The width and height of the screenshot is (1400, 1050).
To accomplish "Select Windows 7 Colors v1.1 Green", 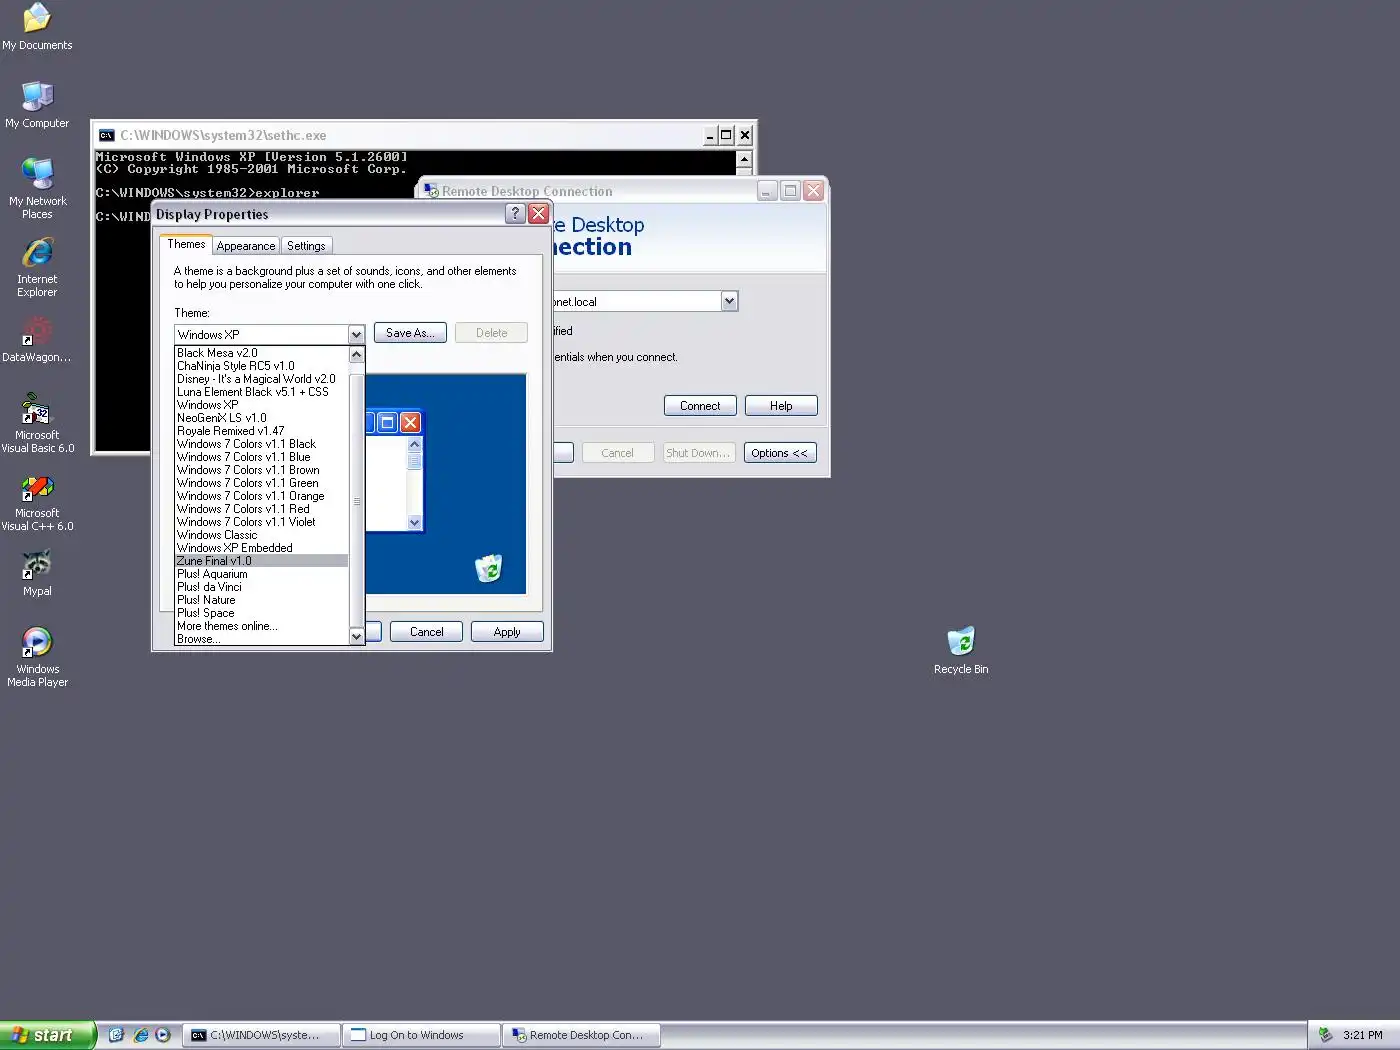I will tap(261, 483).
